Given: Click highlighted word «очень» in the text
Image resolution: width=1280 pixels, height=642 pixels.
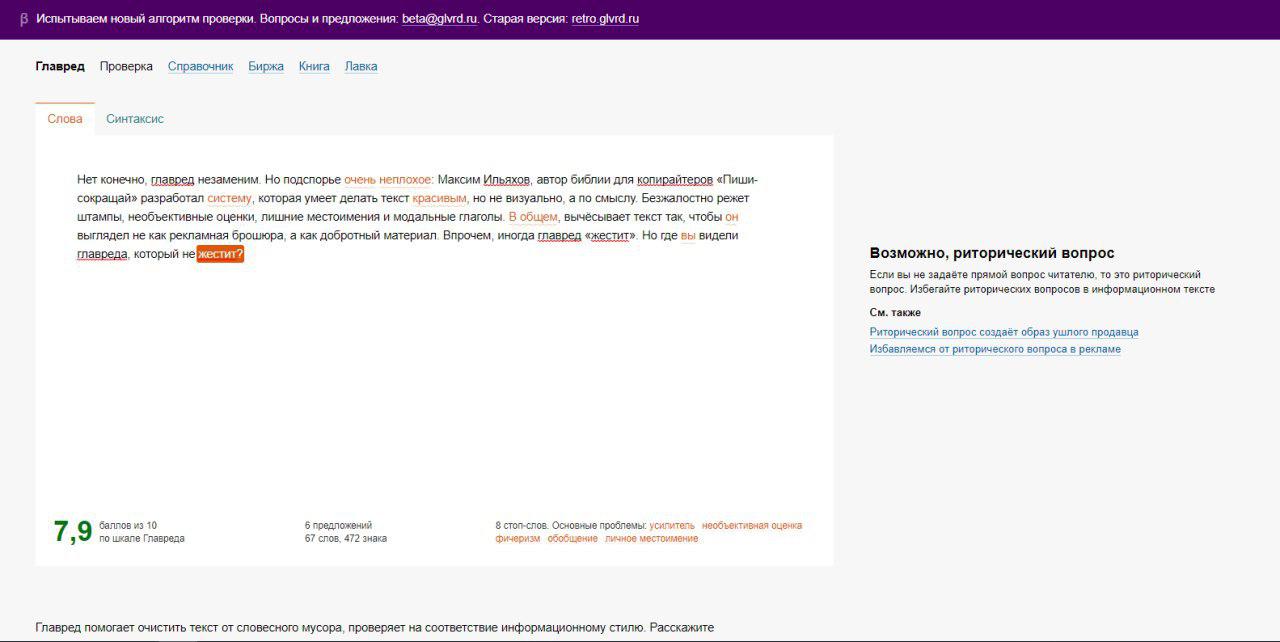Looking at the screenshot, I should click(360, 180).
